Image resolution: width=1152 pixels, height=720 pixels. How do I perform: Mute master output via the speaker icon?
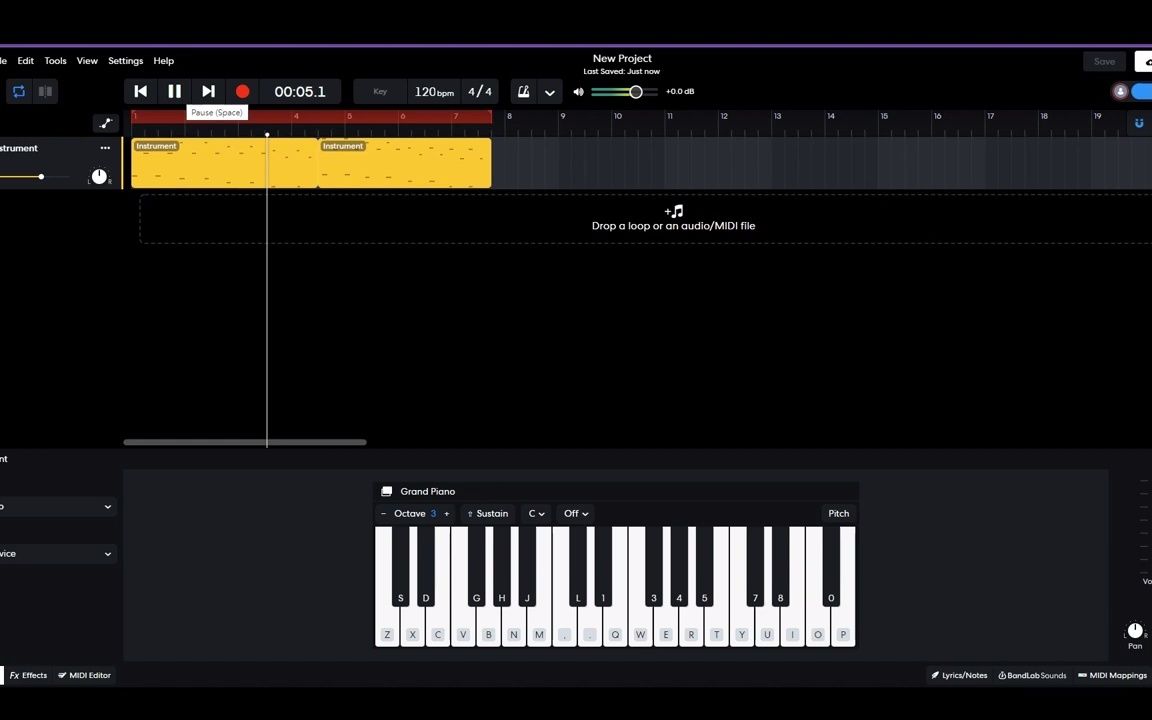(578, 91)
